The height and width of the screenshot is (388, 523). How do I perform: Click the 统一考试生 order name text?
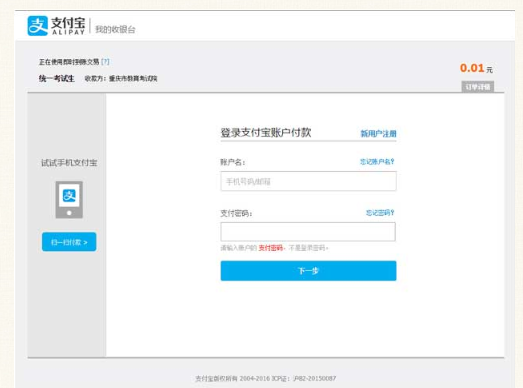(56, 78)
